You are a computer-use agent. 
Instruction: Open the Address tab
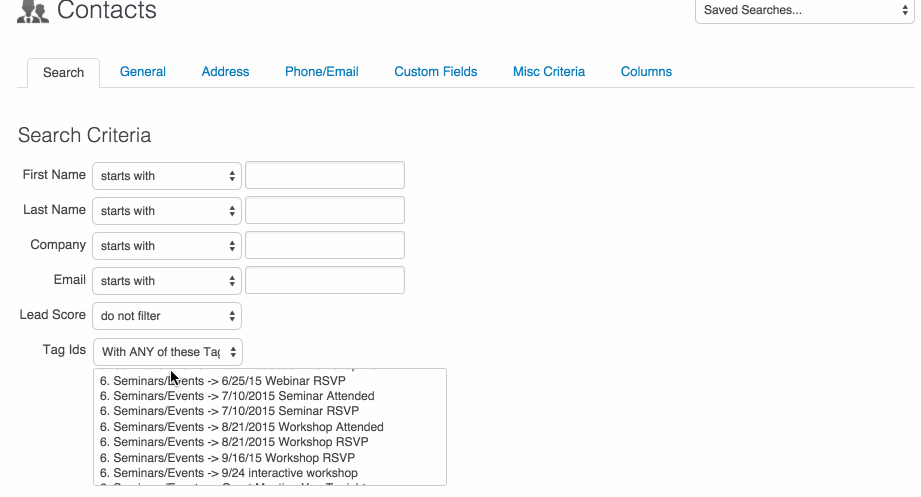(226, 72)
